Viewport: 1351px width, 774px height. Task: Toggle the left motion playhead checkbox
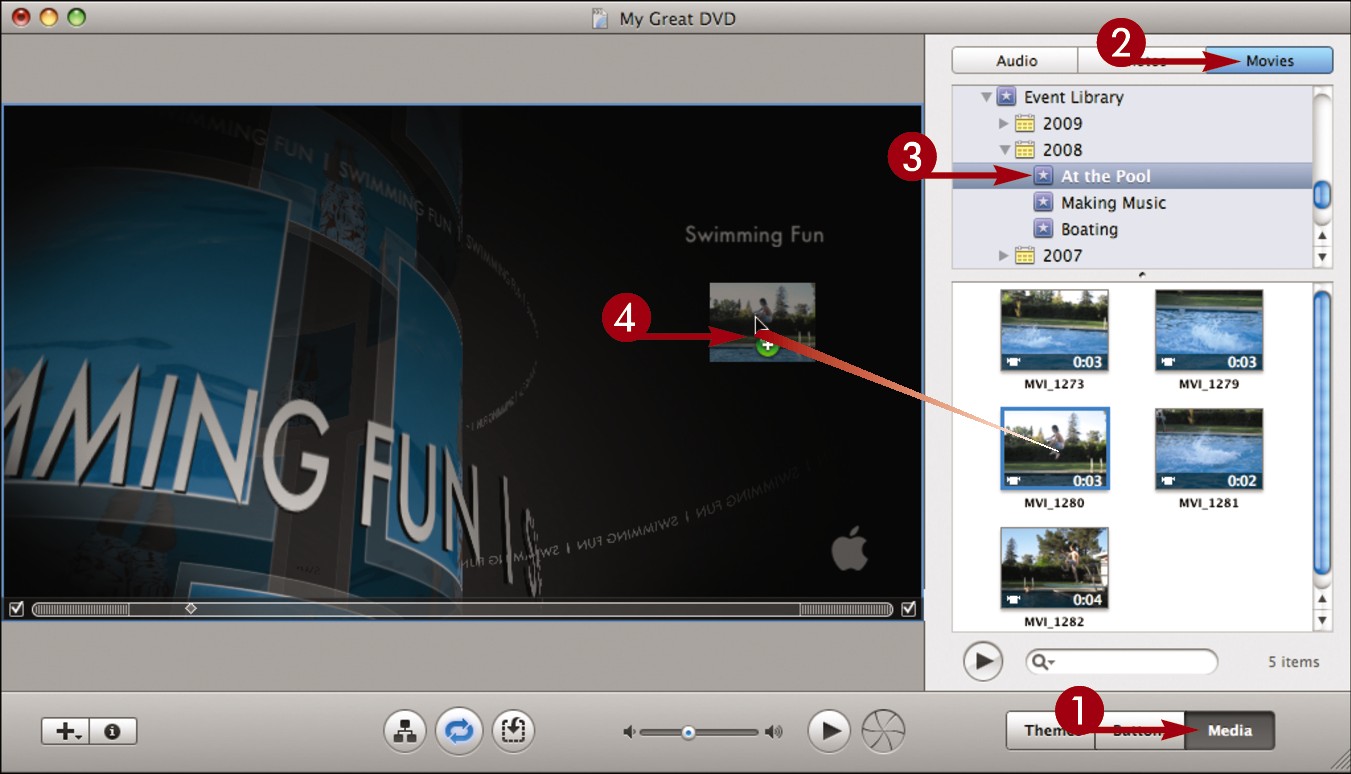click(x=15, y=608)
